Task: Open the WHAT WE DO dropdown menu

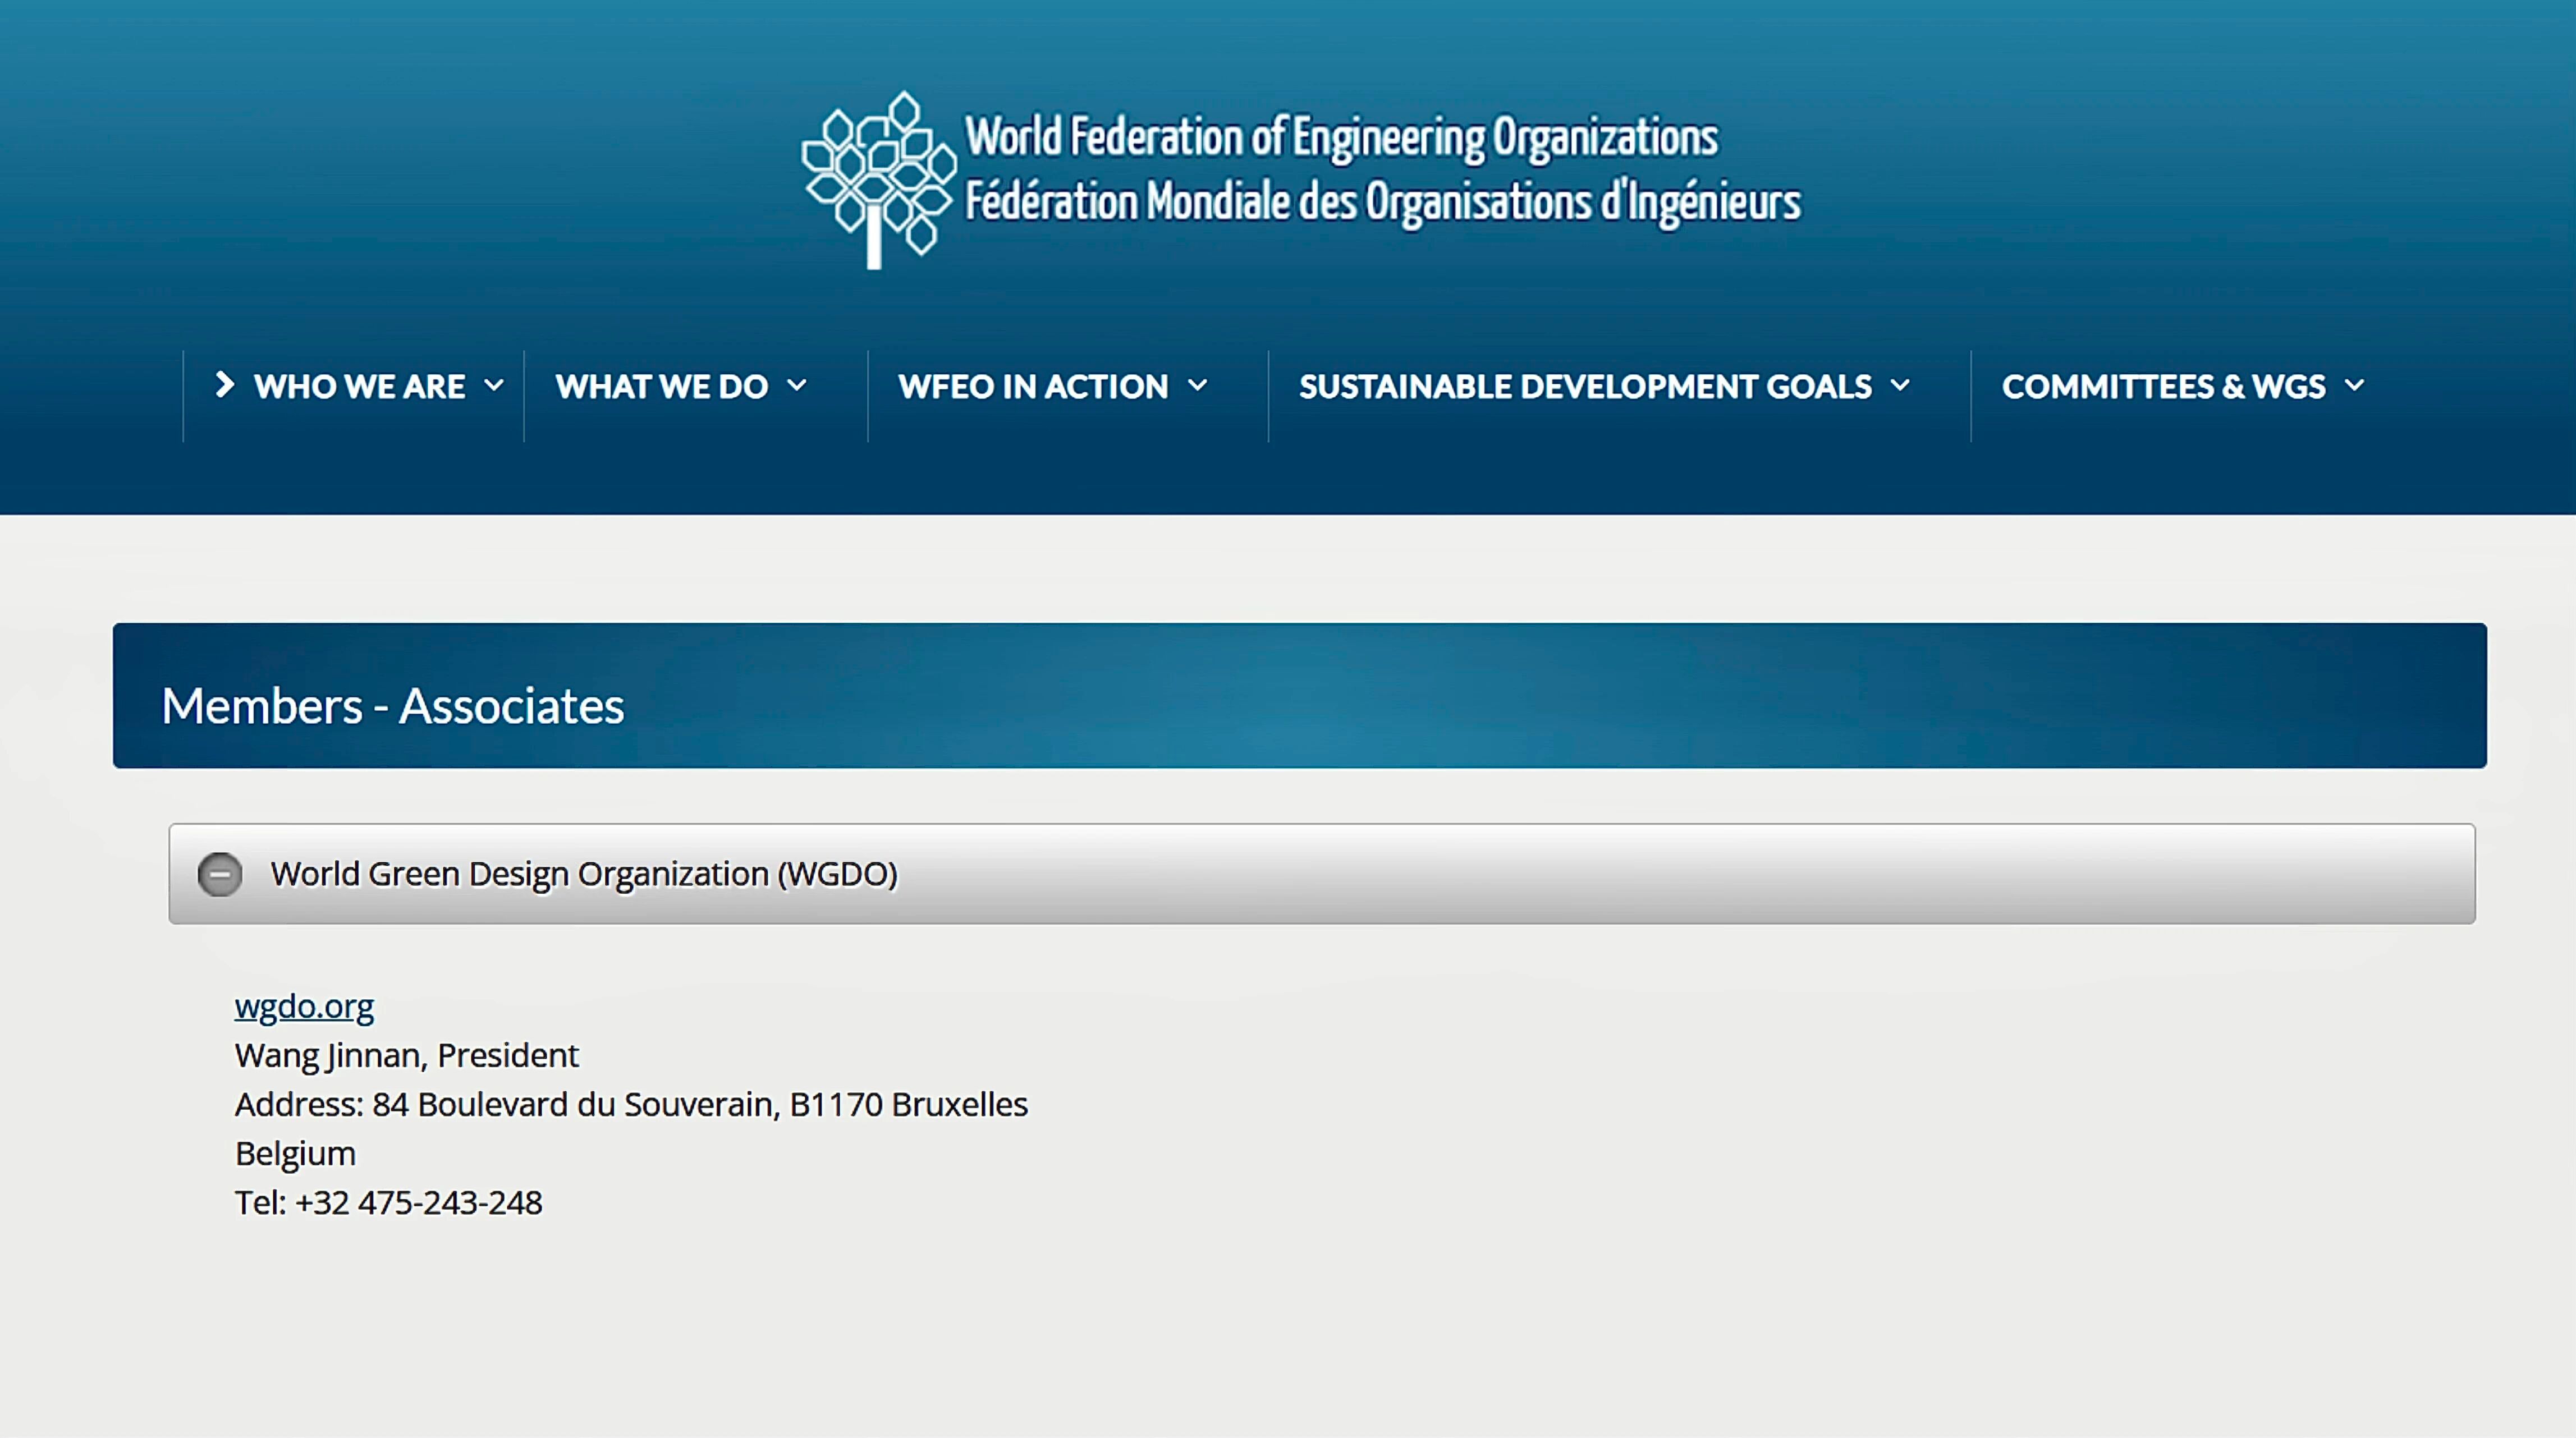Action: tap(663, 386)
